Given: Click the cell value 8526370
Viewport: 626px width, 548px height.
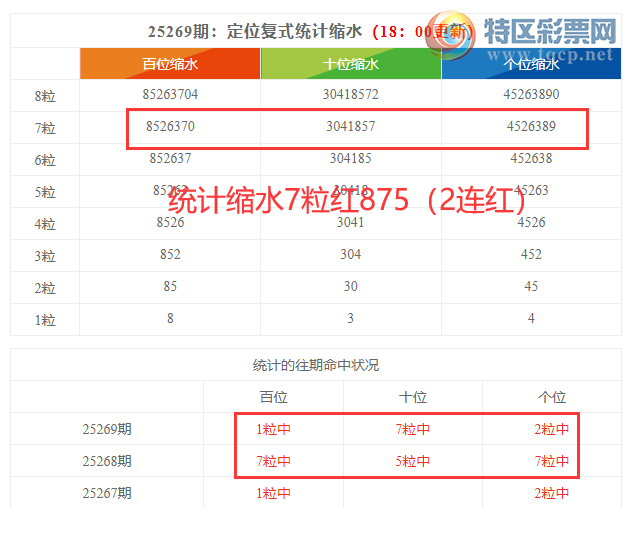Looking at the screenshot, I should tap(170, 126).
